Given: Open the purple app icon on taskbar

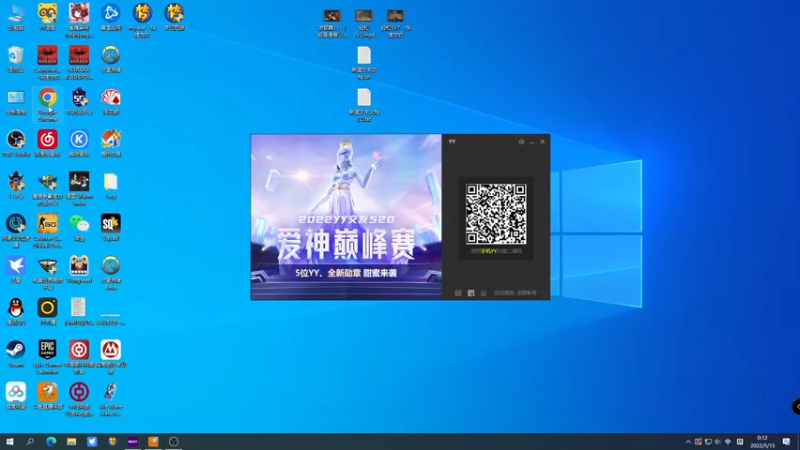Looking at the screenshot, I should coord(133,441).
